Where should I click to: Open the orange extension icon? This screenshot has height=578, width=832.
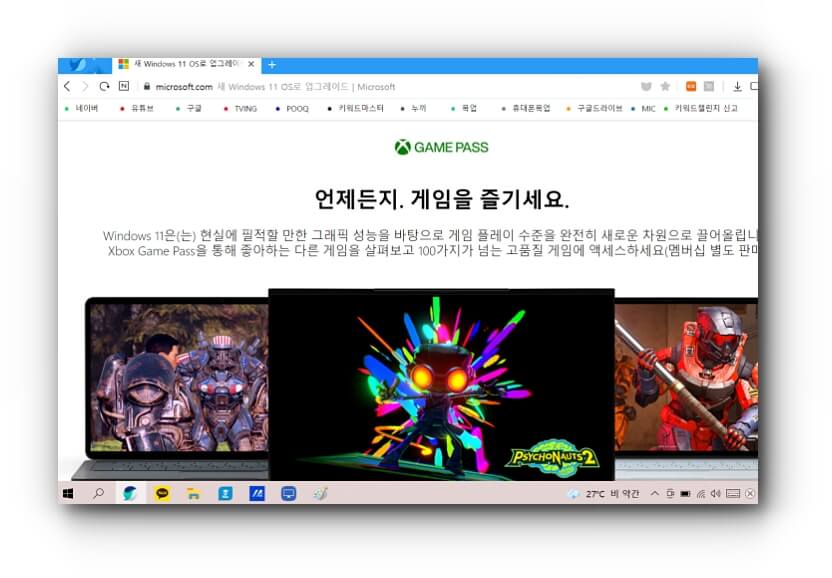(691, 86)
